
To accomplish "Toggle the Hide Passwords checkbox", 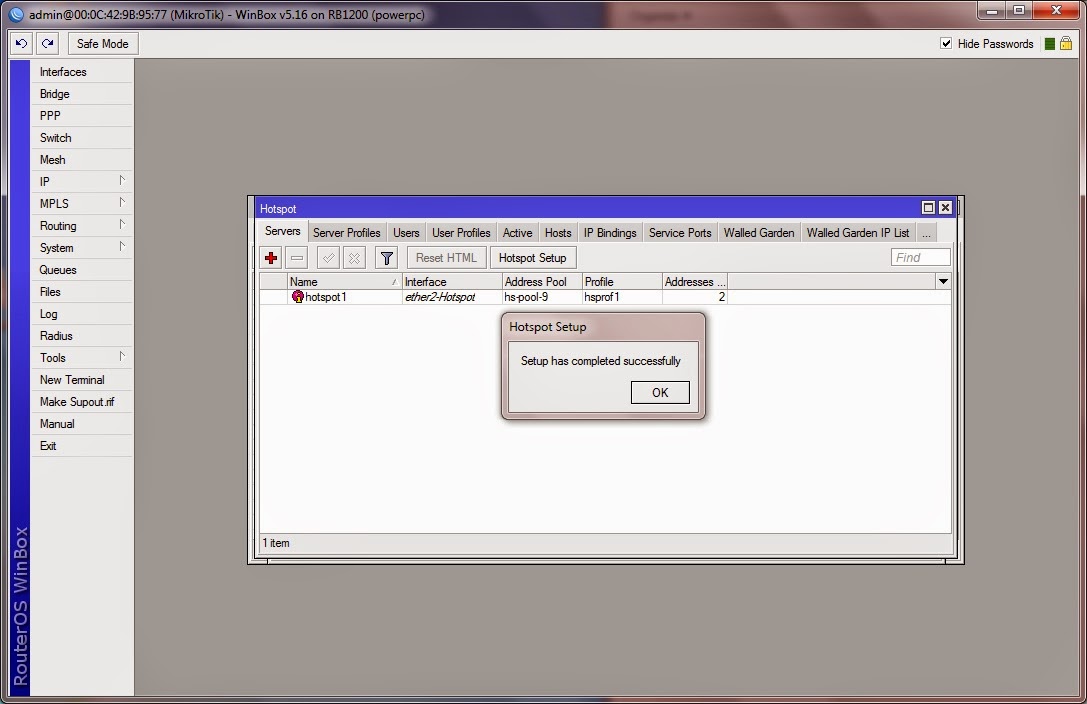I will click(x=946, y=43).
